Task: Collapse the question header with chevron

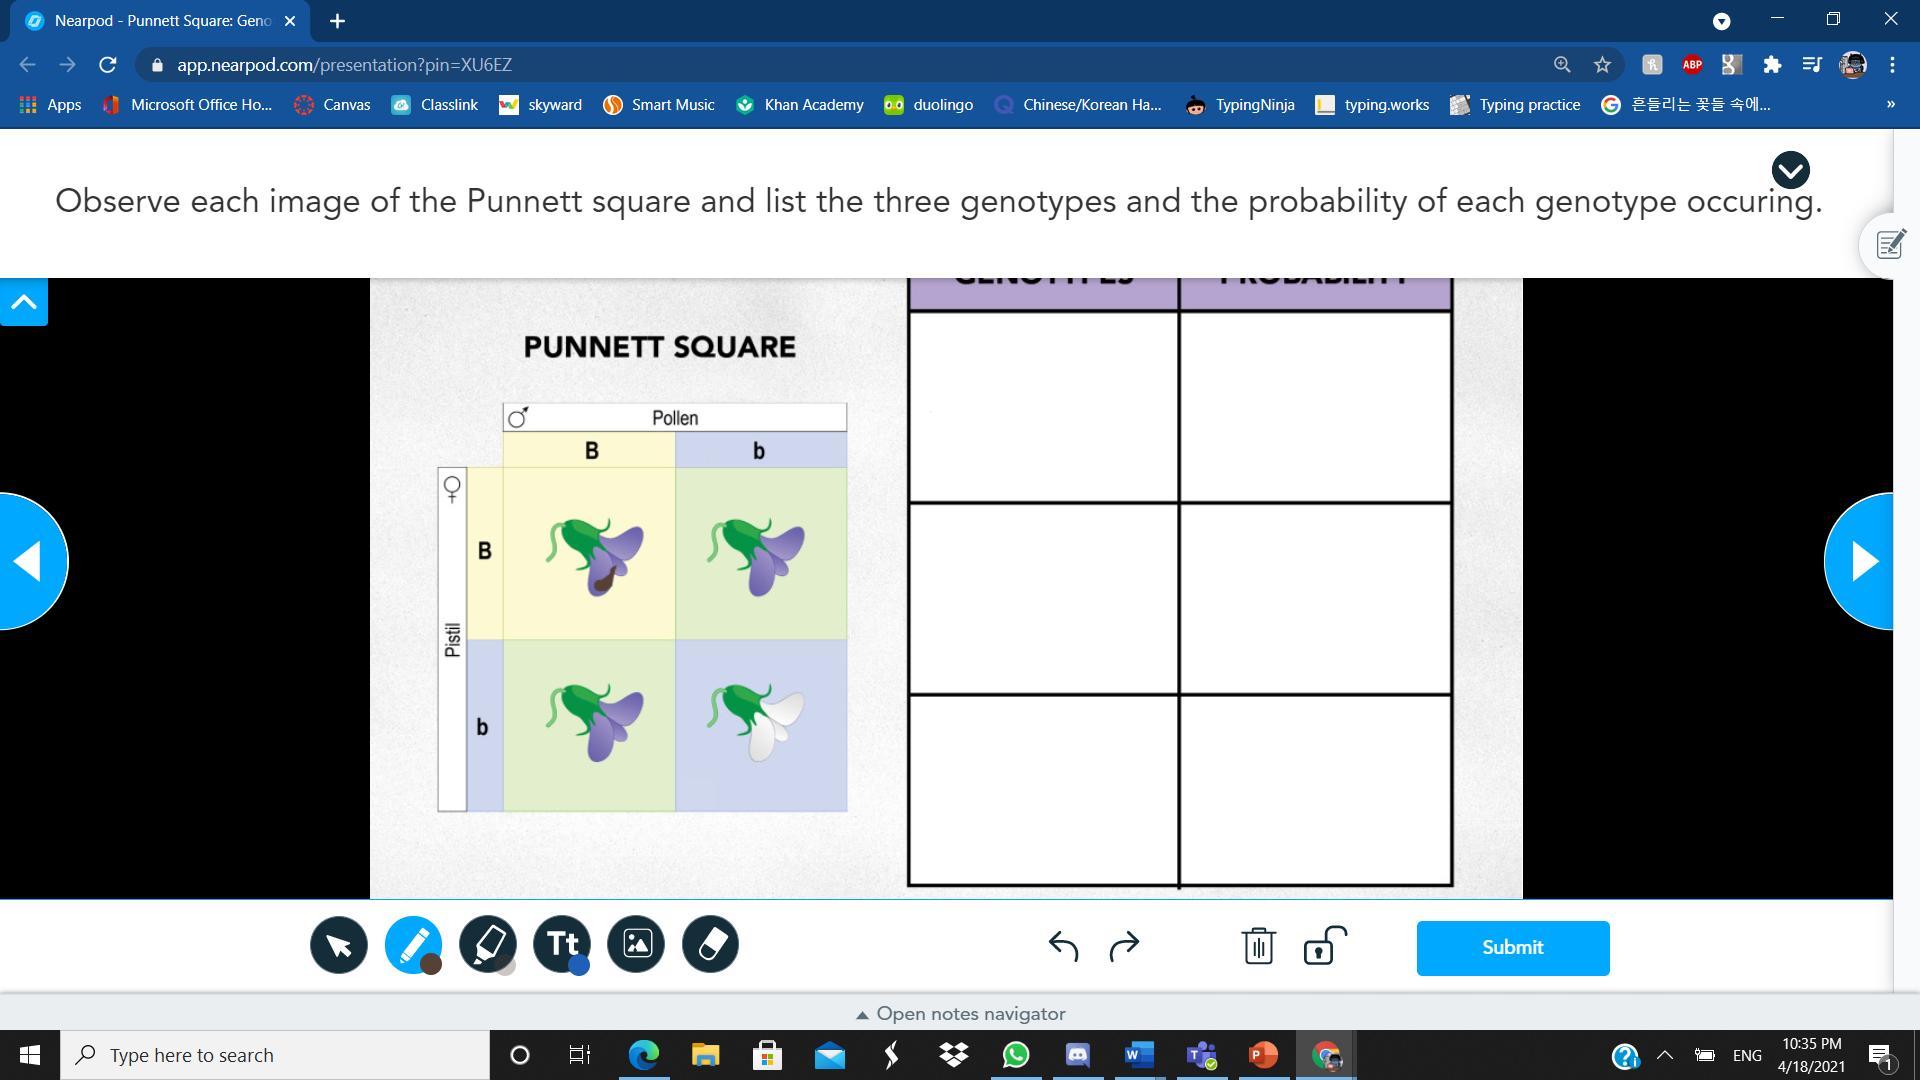Action: click(x=1790, y=170)
